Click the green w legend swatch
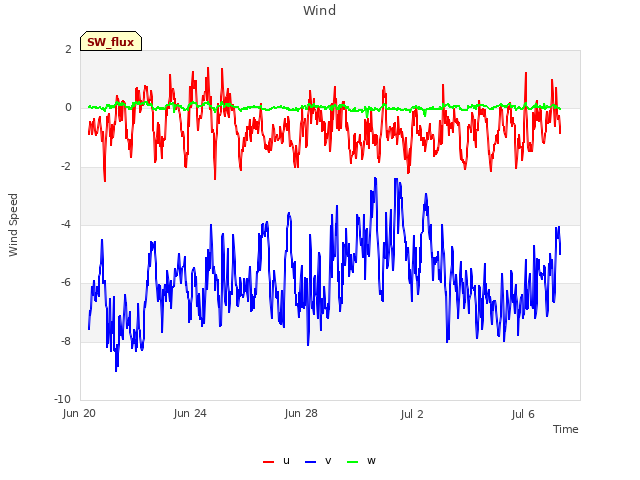This screenshot has width=640, height=480. 352,462
